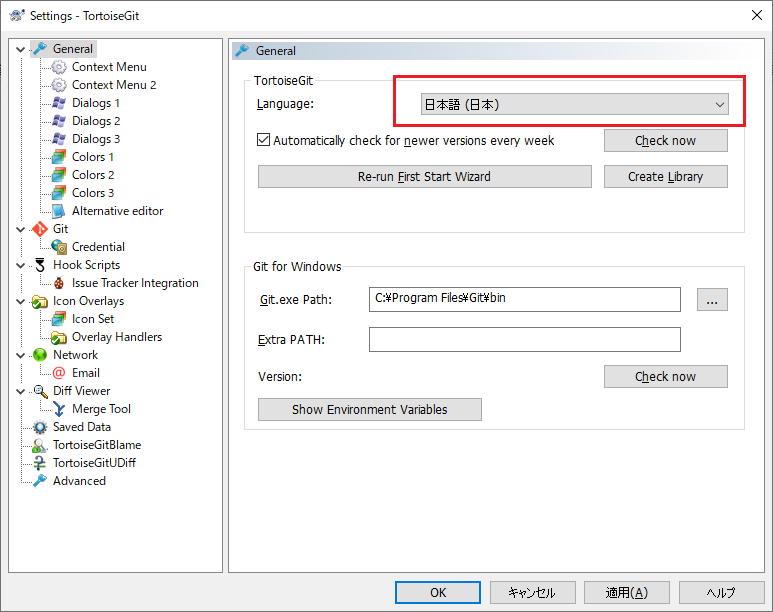Screen dimensions: 773x612
Task: Collapse the Icon Overlays tree node
Action: click(x=20, y=301)
